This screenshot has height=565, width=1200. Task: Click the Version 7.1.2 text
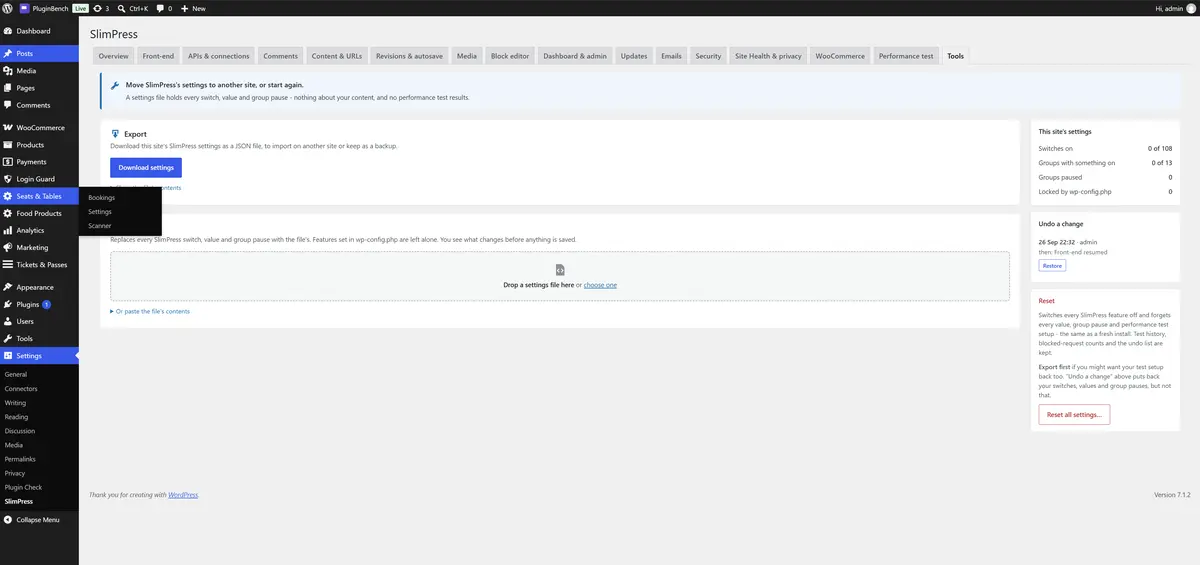pos(1173,495)
